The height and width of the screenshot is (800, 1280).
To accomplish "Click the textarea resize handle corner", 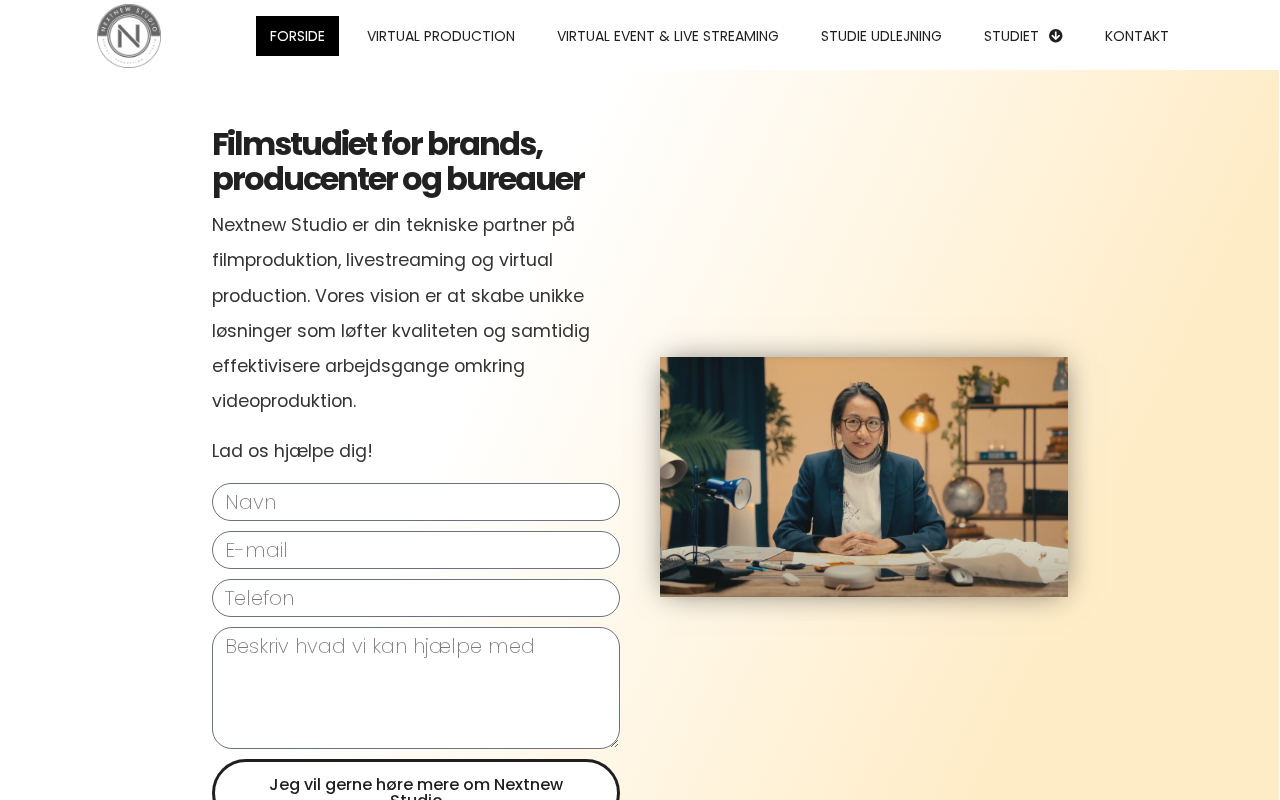I will (614, 743).
